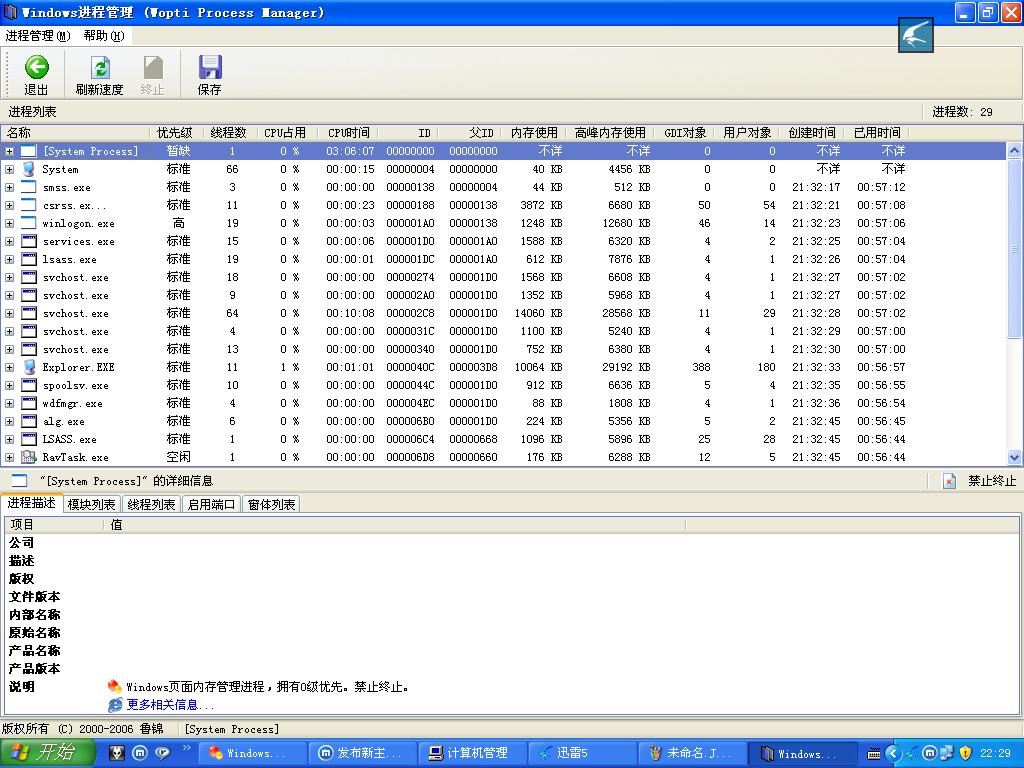Viewport: 1024px width, 768px height.
Task: Select the LSASS.exe row with ID 000006C4
Action: click(x=503, y=440)
